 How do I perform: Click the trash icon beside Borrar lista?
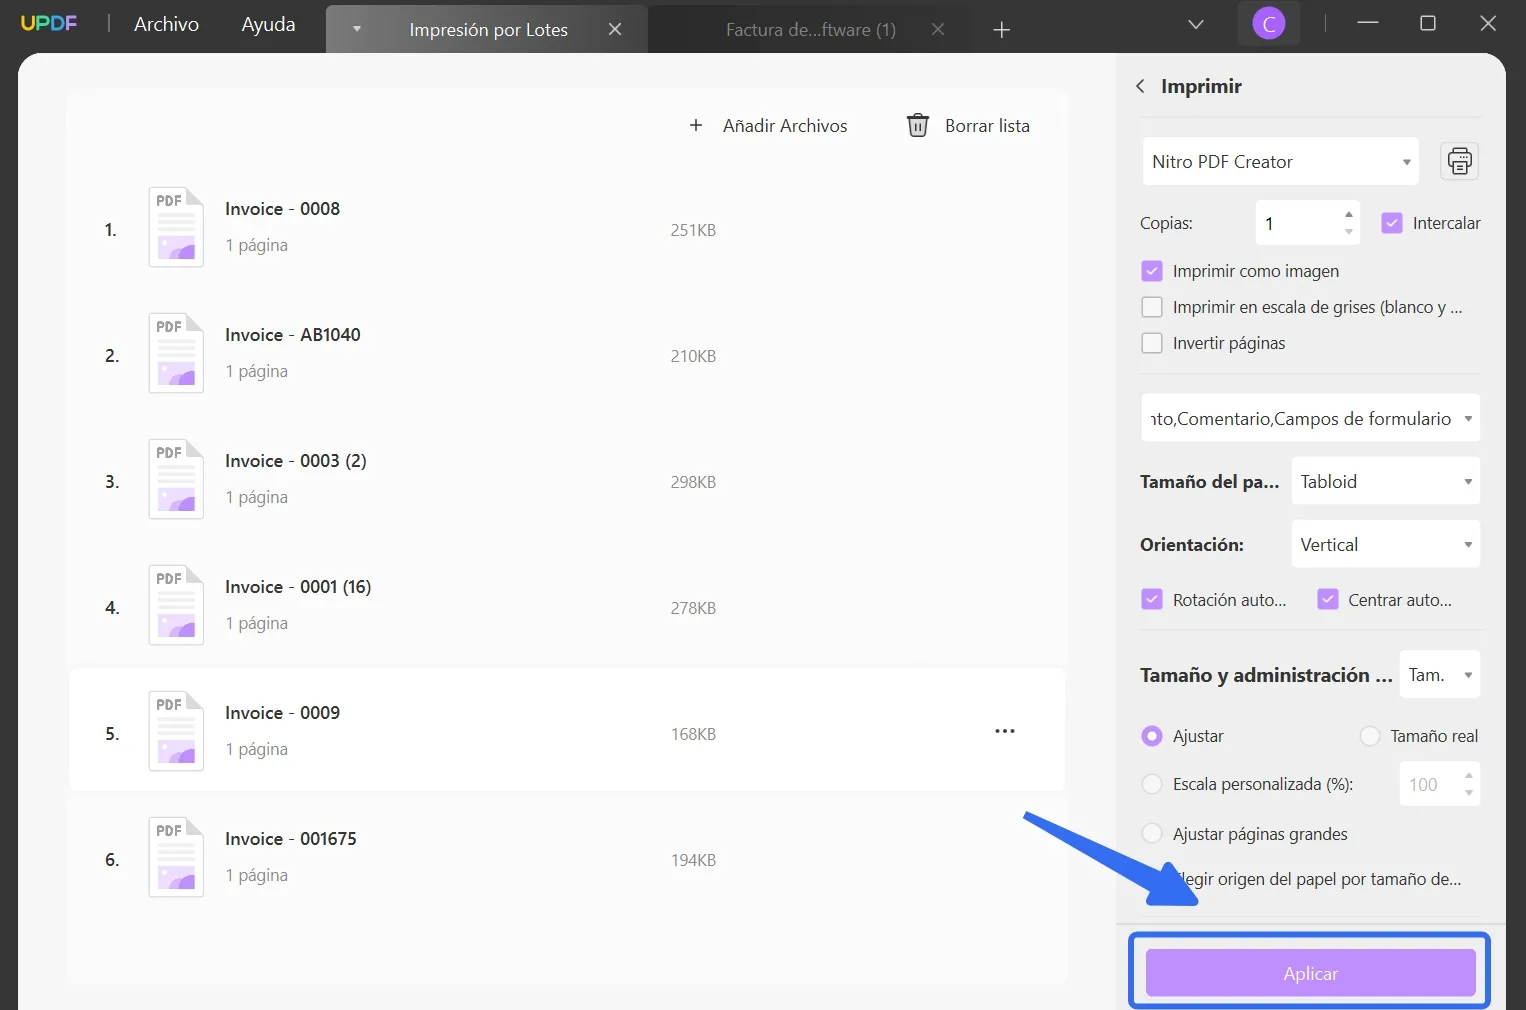coord(917,125)
